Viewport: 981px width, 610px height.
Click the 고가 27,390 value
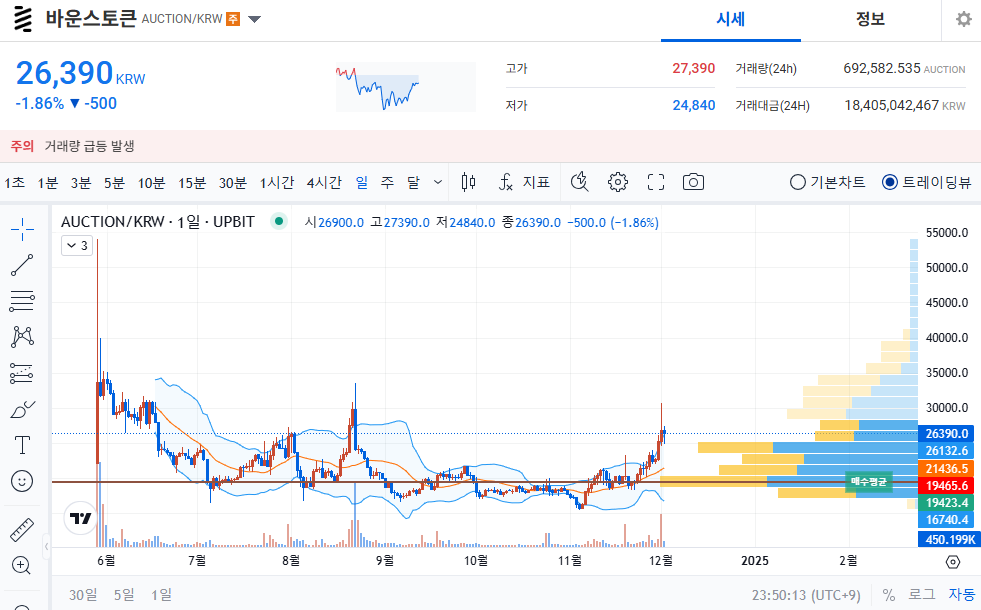tap(693, 68)
